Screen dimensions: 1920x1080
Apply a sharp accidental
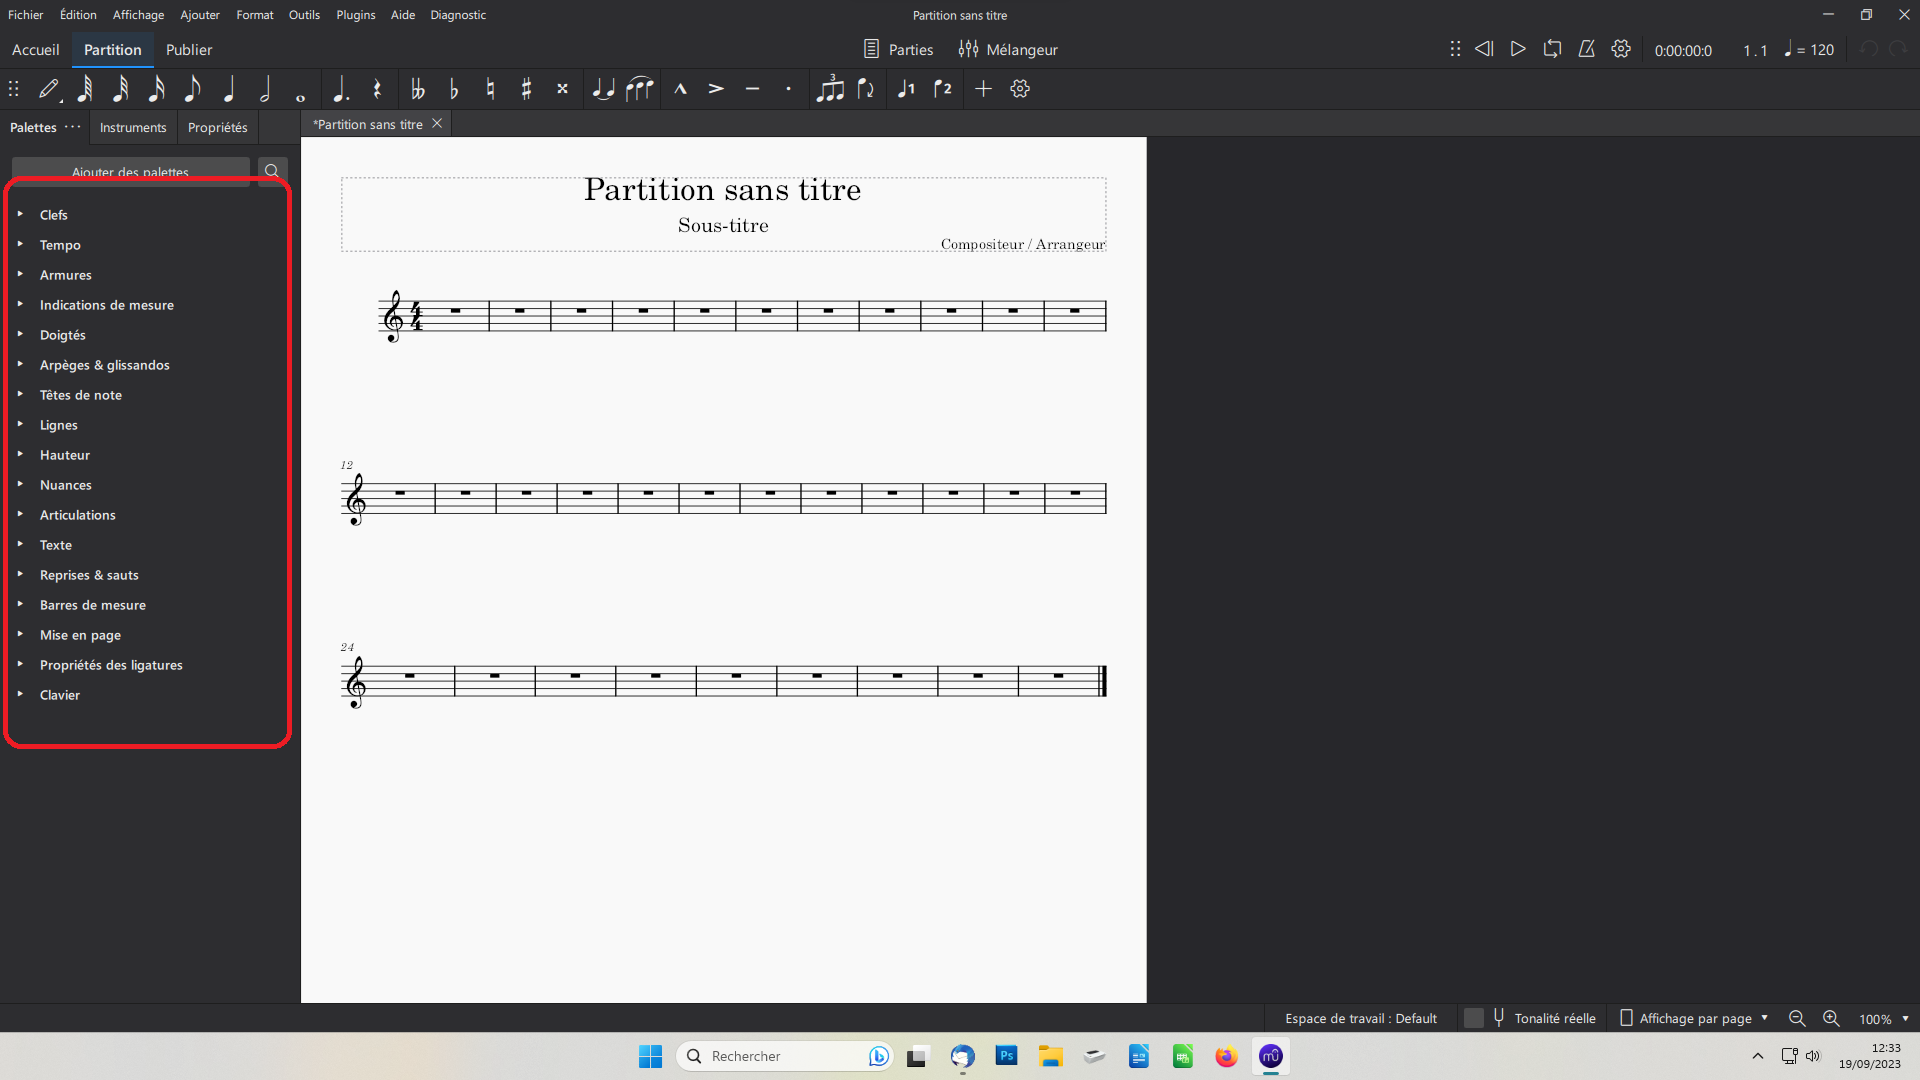[x=525, y=89]
